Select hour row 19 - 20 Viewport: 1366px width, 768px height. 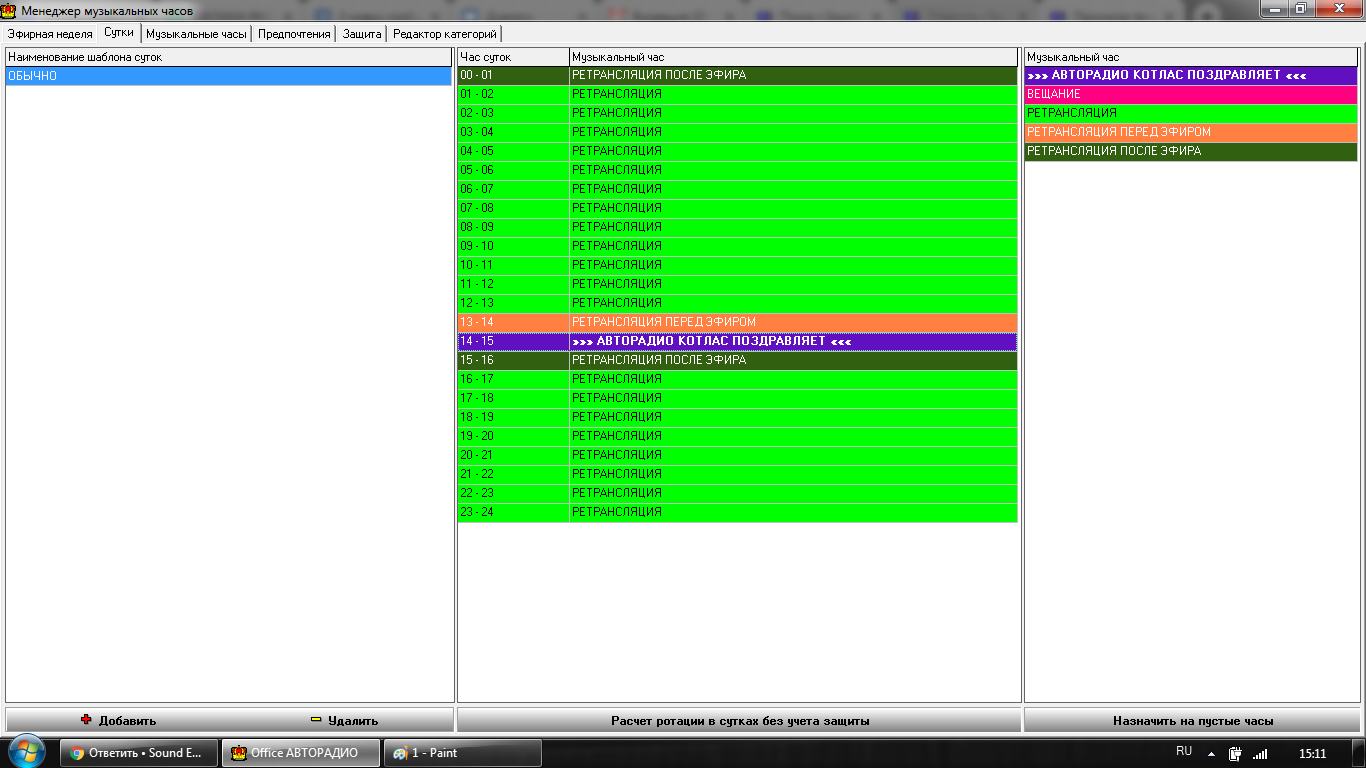coord(737,437)
